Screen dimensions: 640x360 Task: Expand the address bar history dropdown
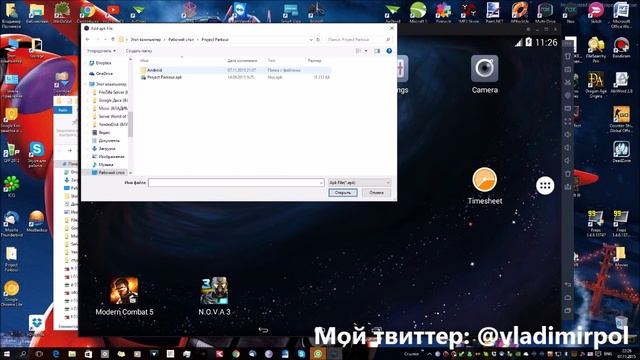coord(311,40)
